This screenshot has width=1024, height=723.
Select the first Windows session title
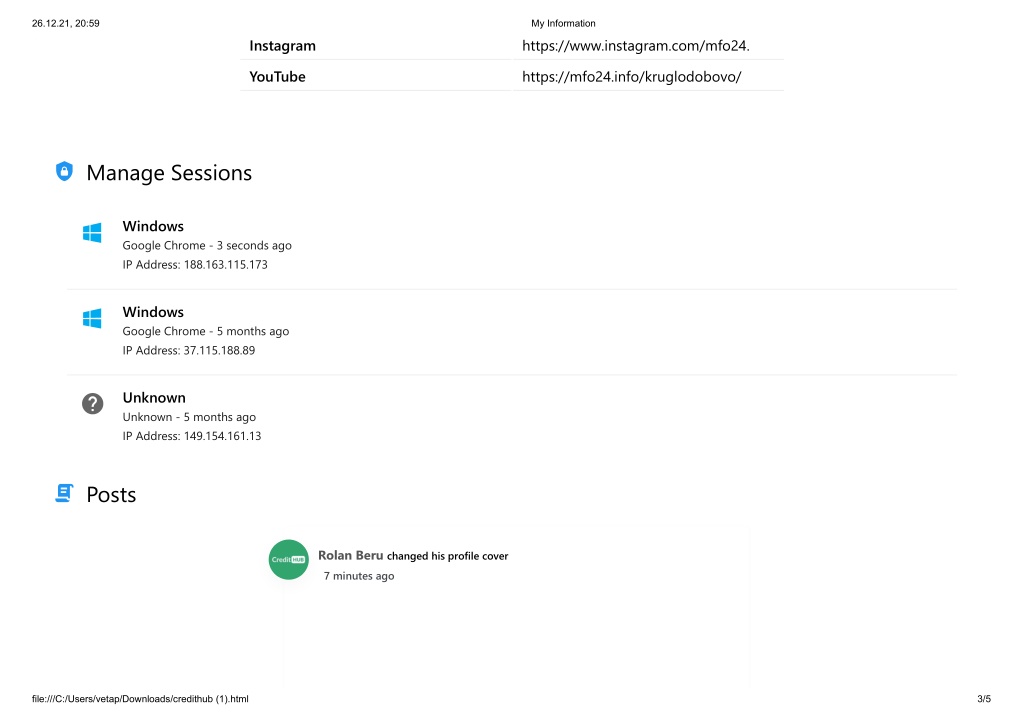click(x=153, y=226)
